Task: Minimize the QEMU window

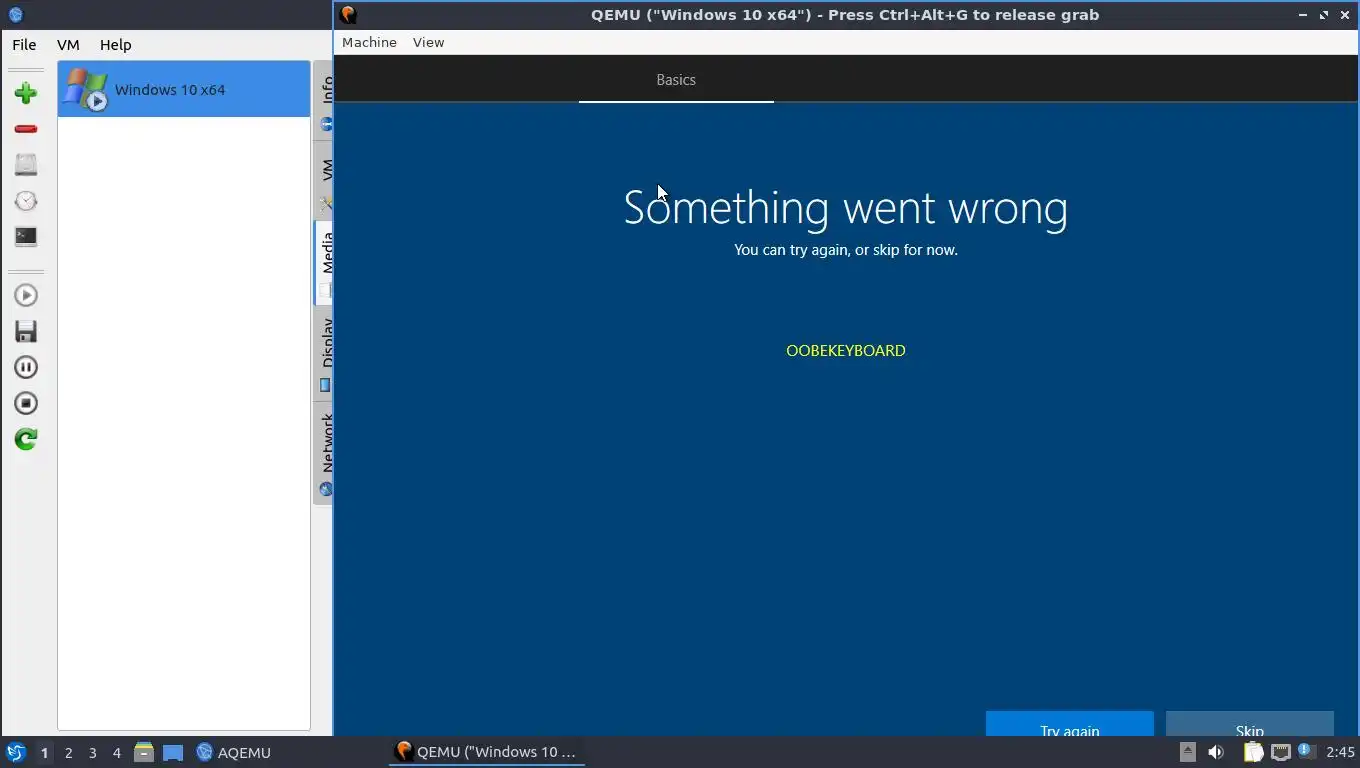Action: [1303, 15]
